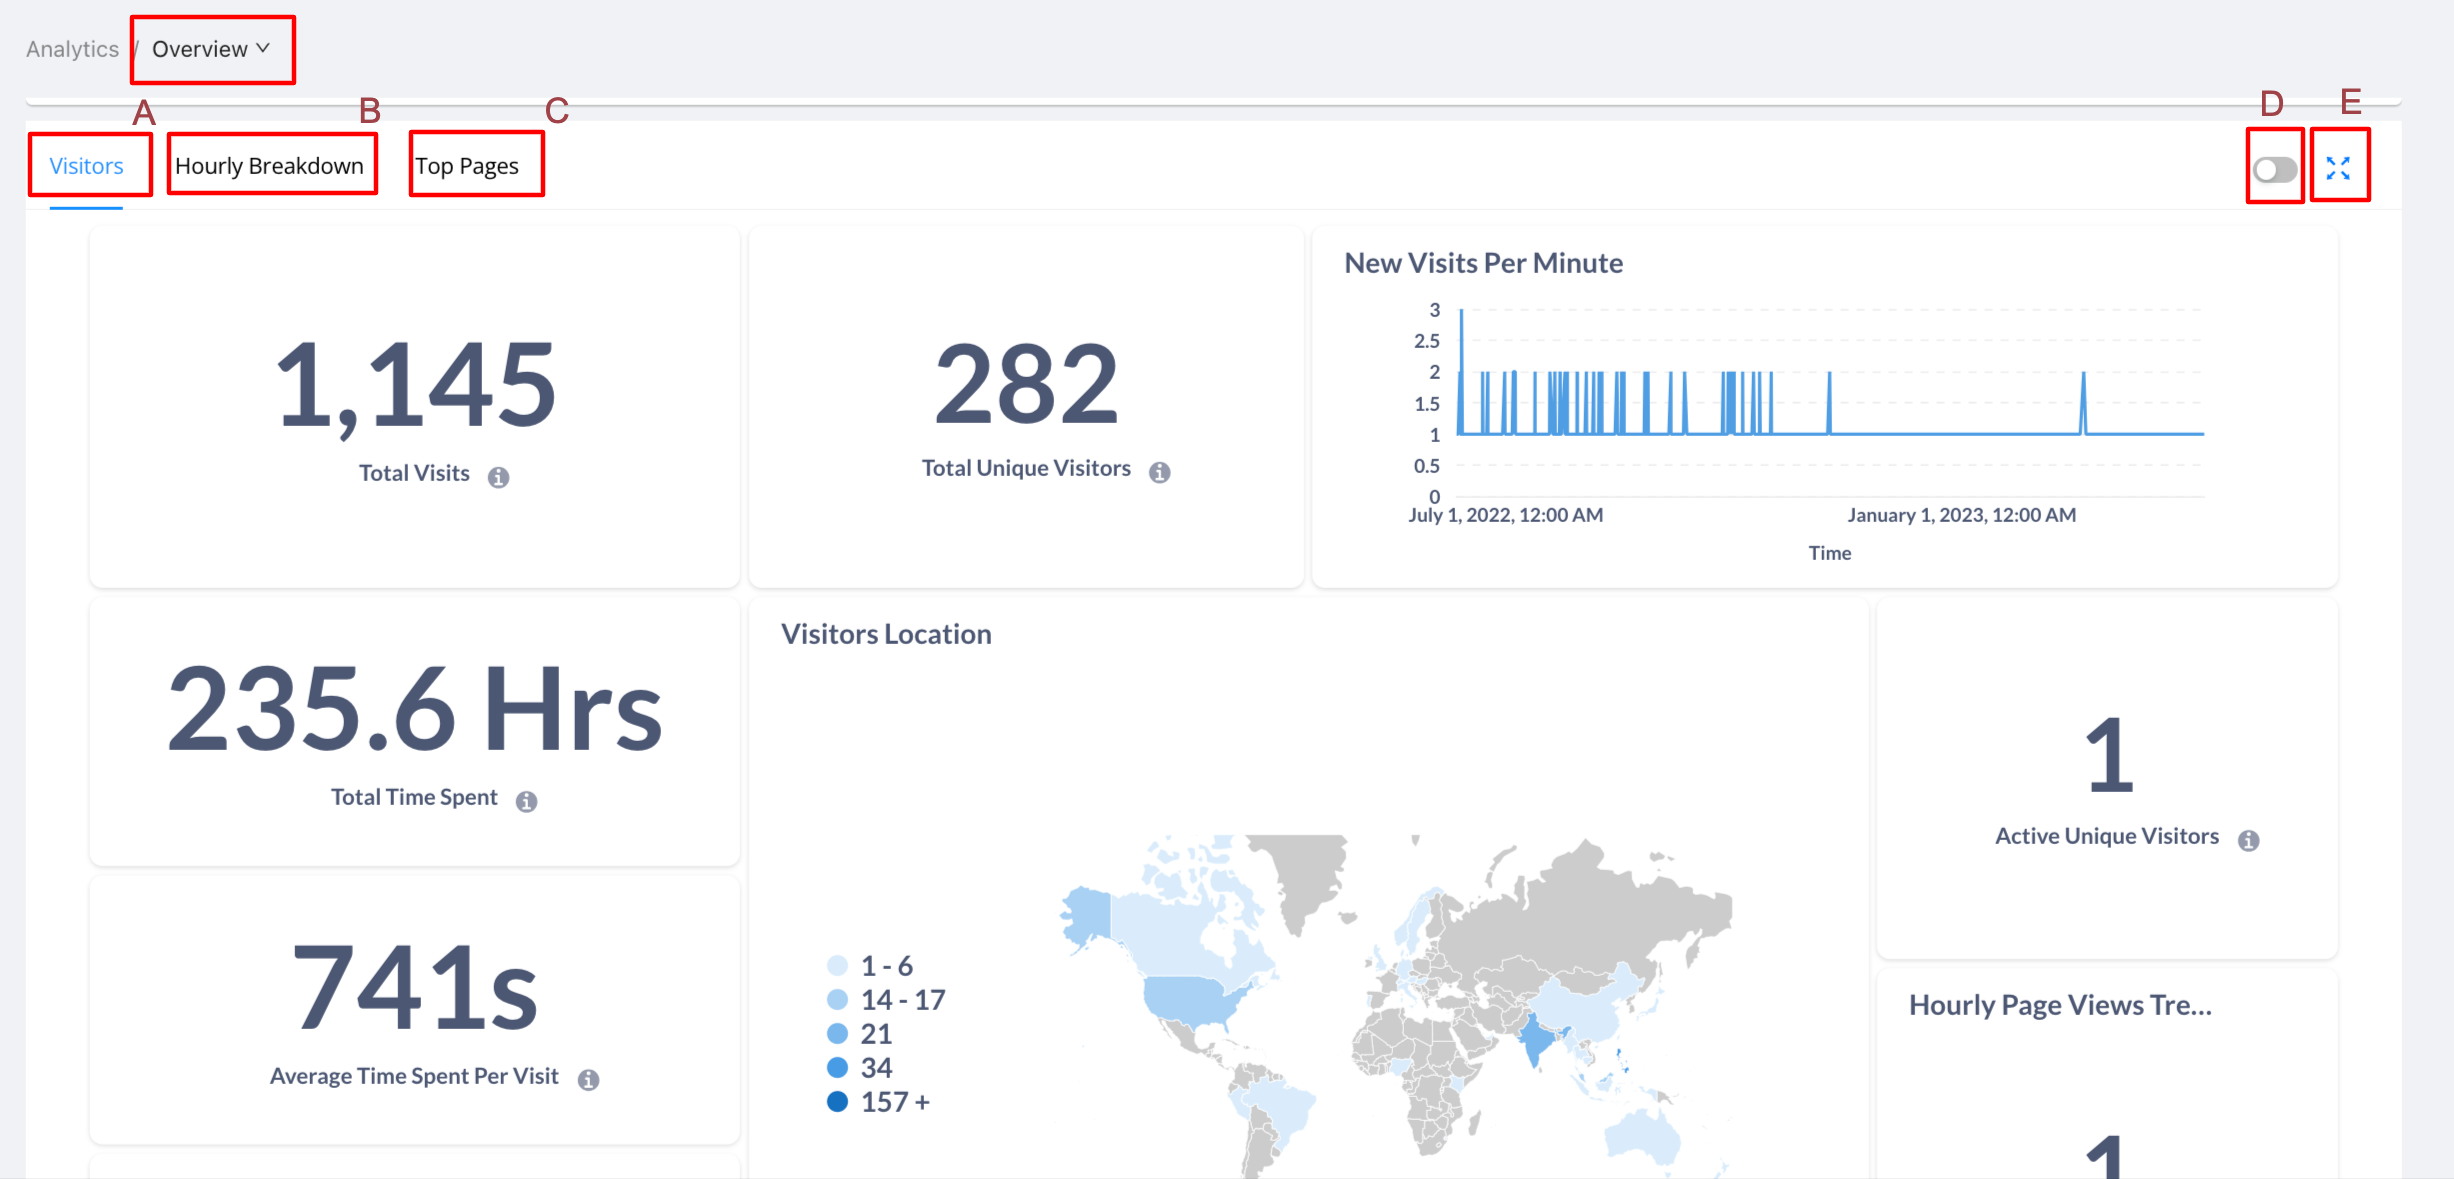This screenshot has width=2454, height=1179.
Task: Click the 34 legend entry on the map
Action: (876, 1068)
